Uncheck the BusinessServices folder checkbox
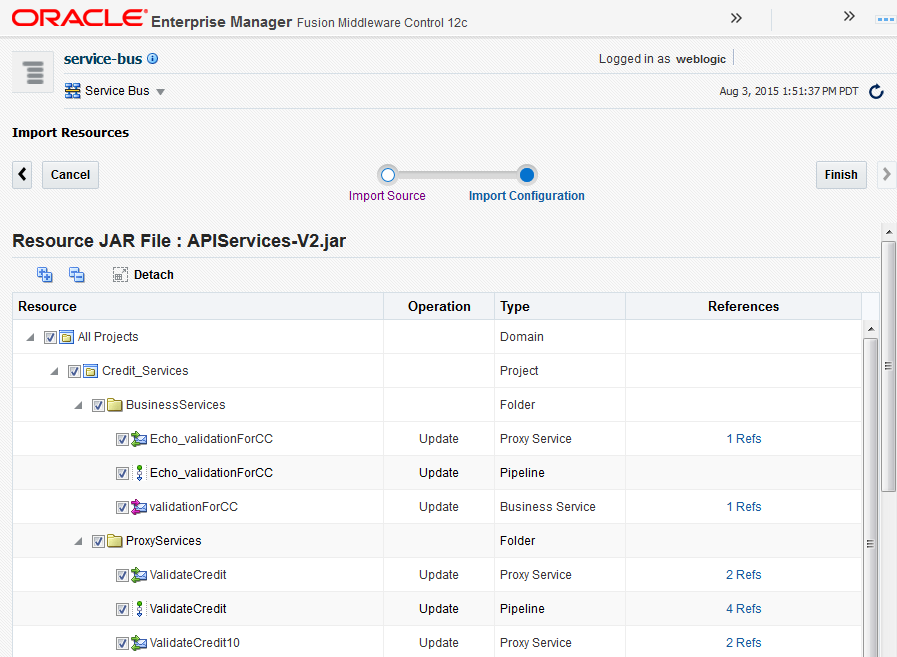Image resolution: width=897 pixels, height=657 pixels. click(98, 405)
